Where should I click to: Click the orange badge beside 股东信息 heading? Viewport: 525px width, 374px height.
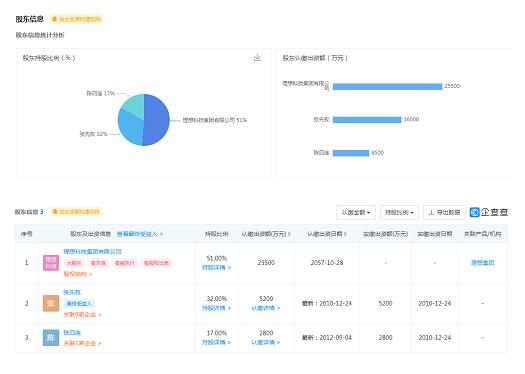pyautogui.click(x=77, y=19)
